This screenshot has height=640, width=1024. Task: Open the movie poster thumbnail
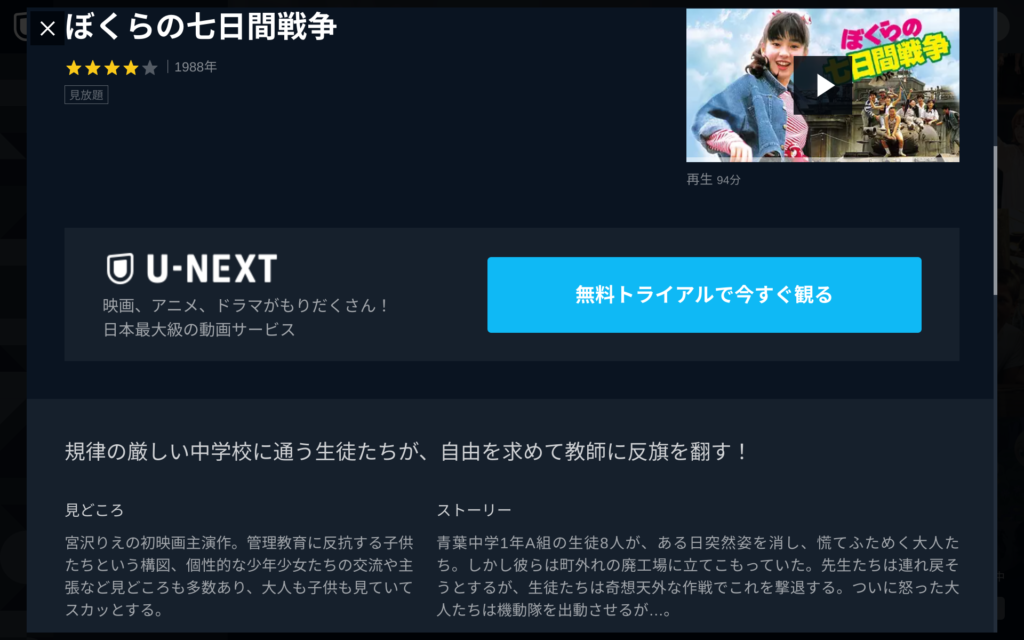point(822,85)
